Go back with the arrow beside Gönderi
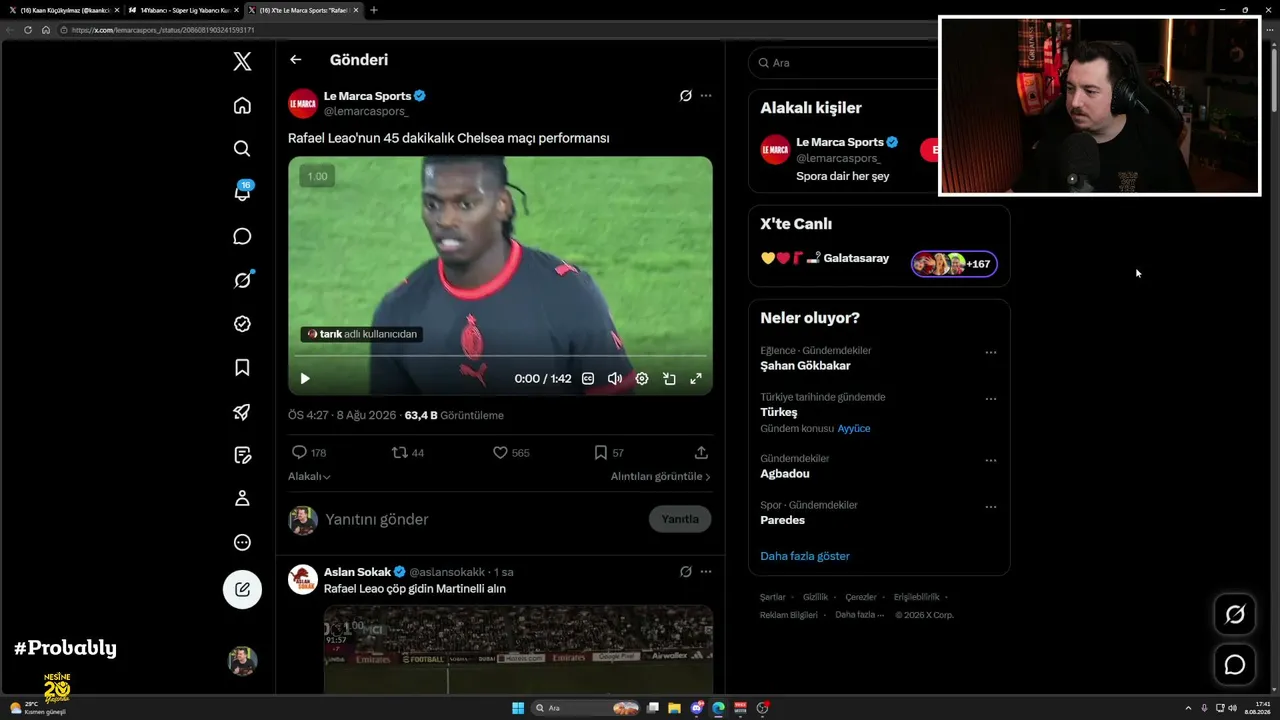Screen dimensions: 1280x720 tap(296, 60)
